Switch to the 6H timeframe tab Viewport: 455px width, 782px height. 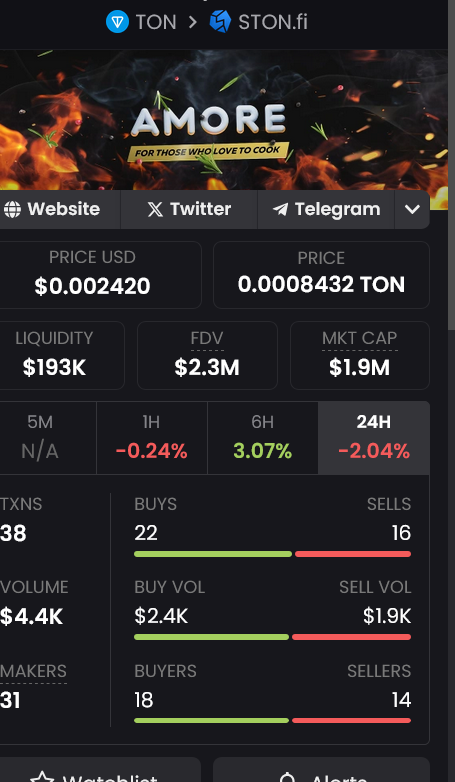click(262, 438)
